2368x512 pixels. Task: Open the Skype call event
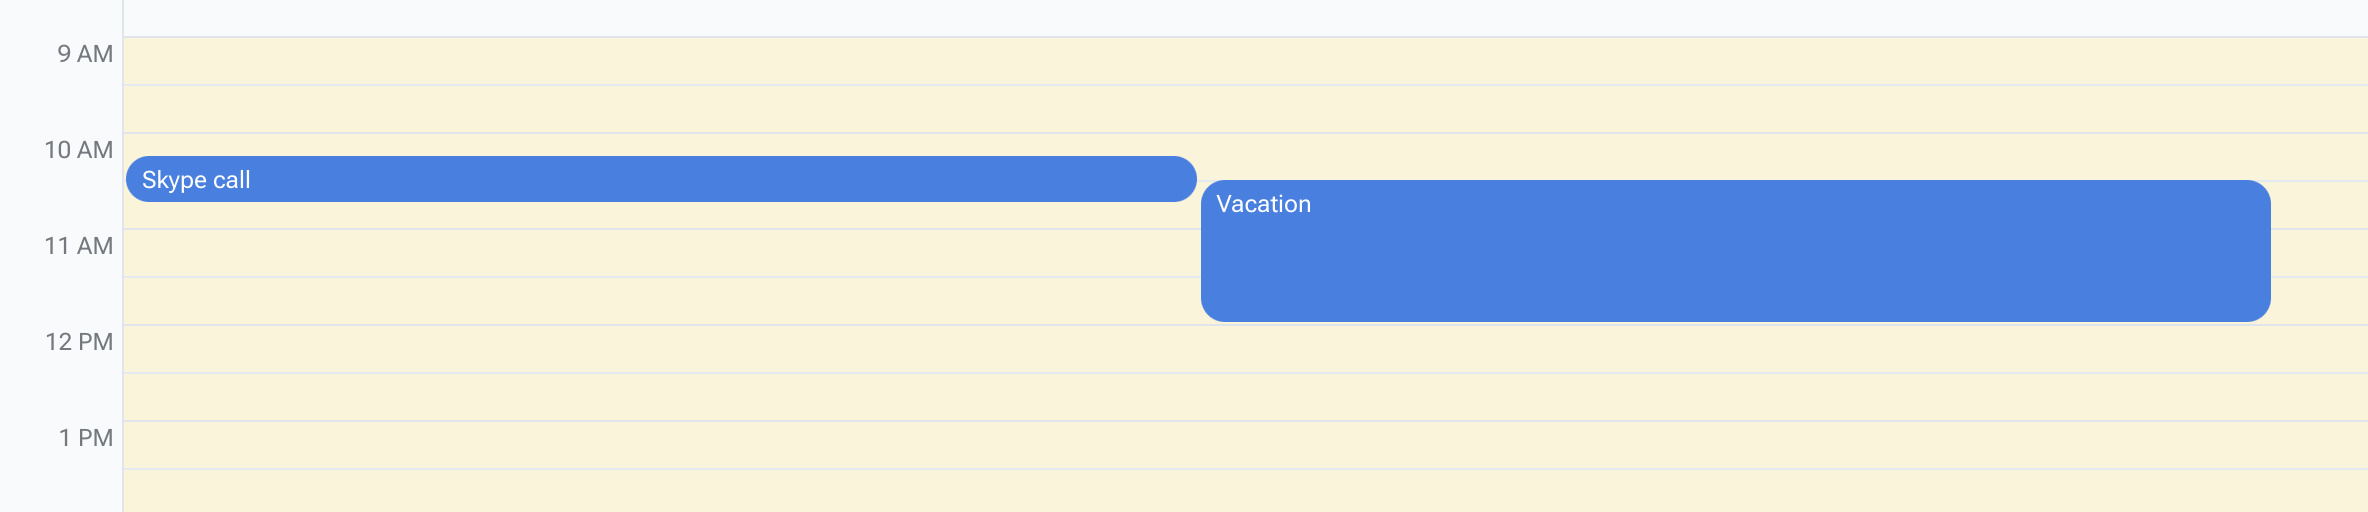pos(661,179)
